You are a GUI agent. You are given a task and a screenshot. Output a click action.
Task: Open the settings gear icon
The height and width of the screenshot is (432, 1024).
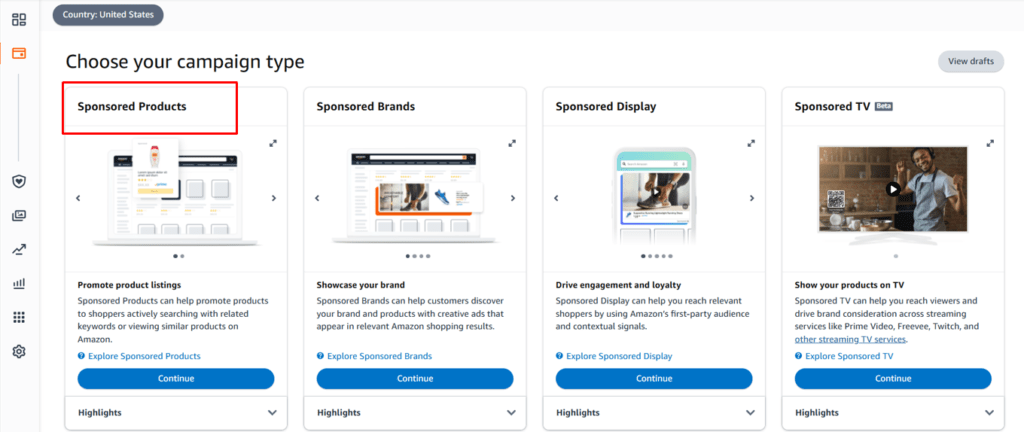(x=19, y=351)
